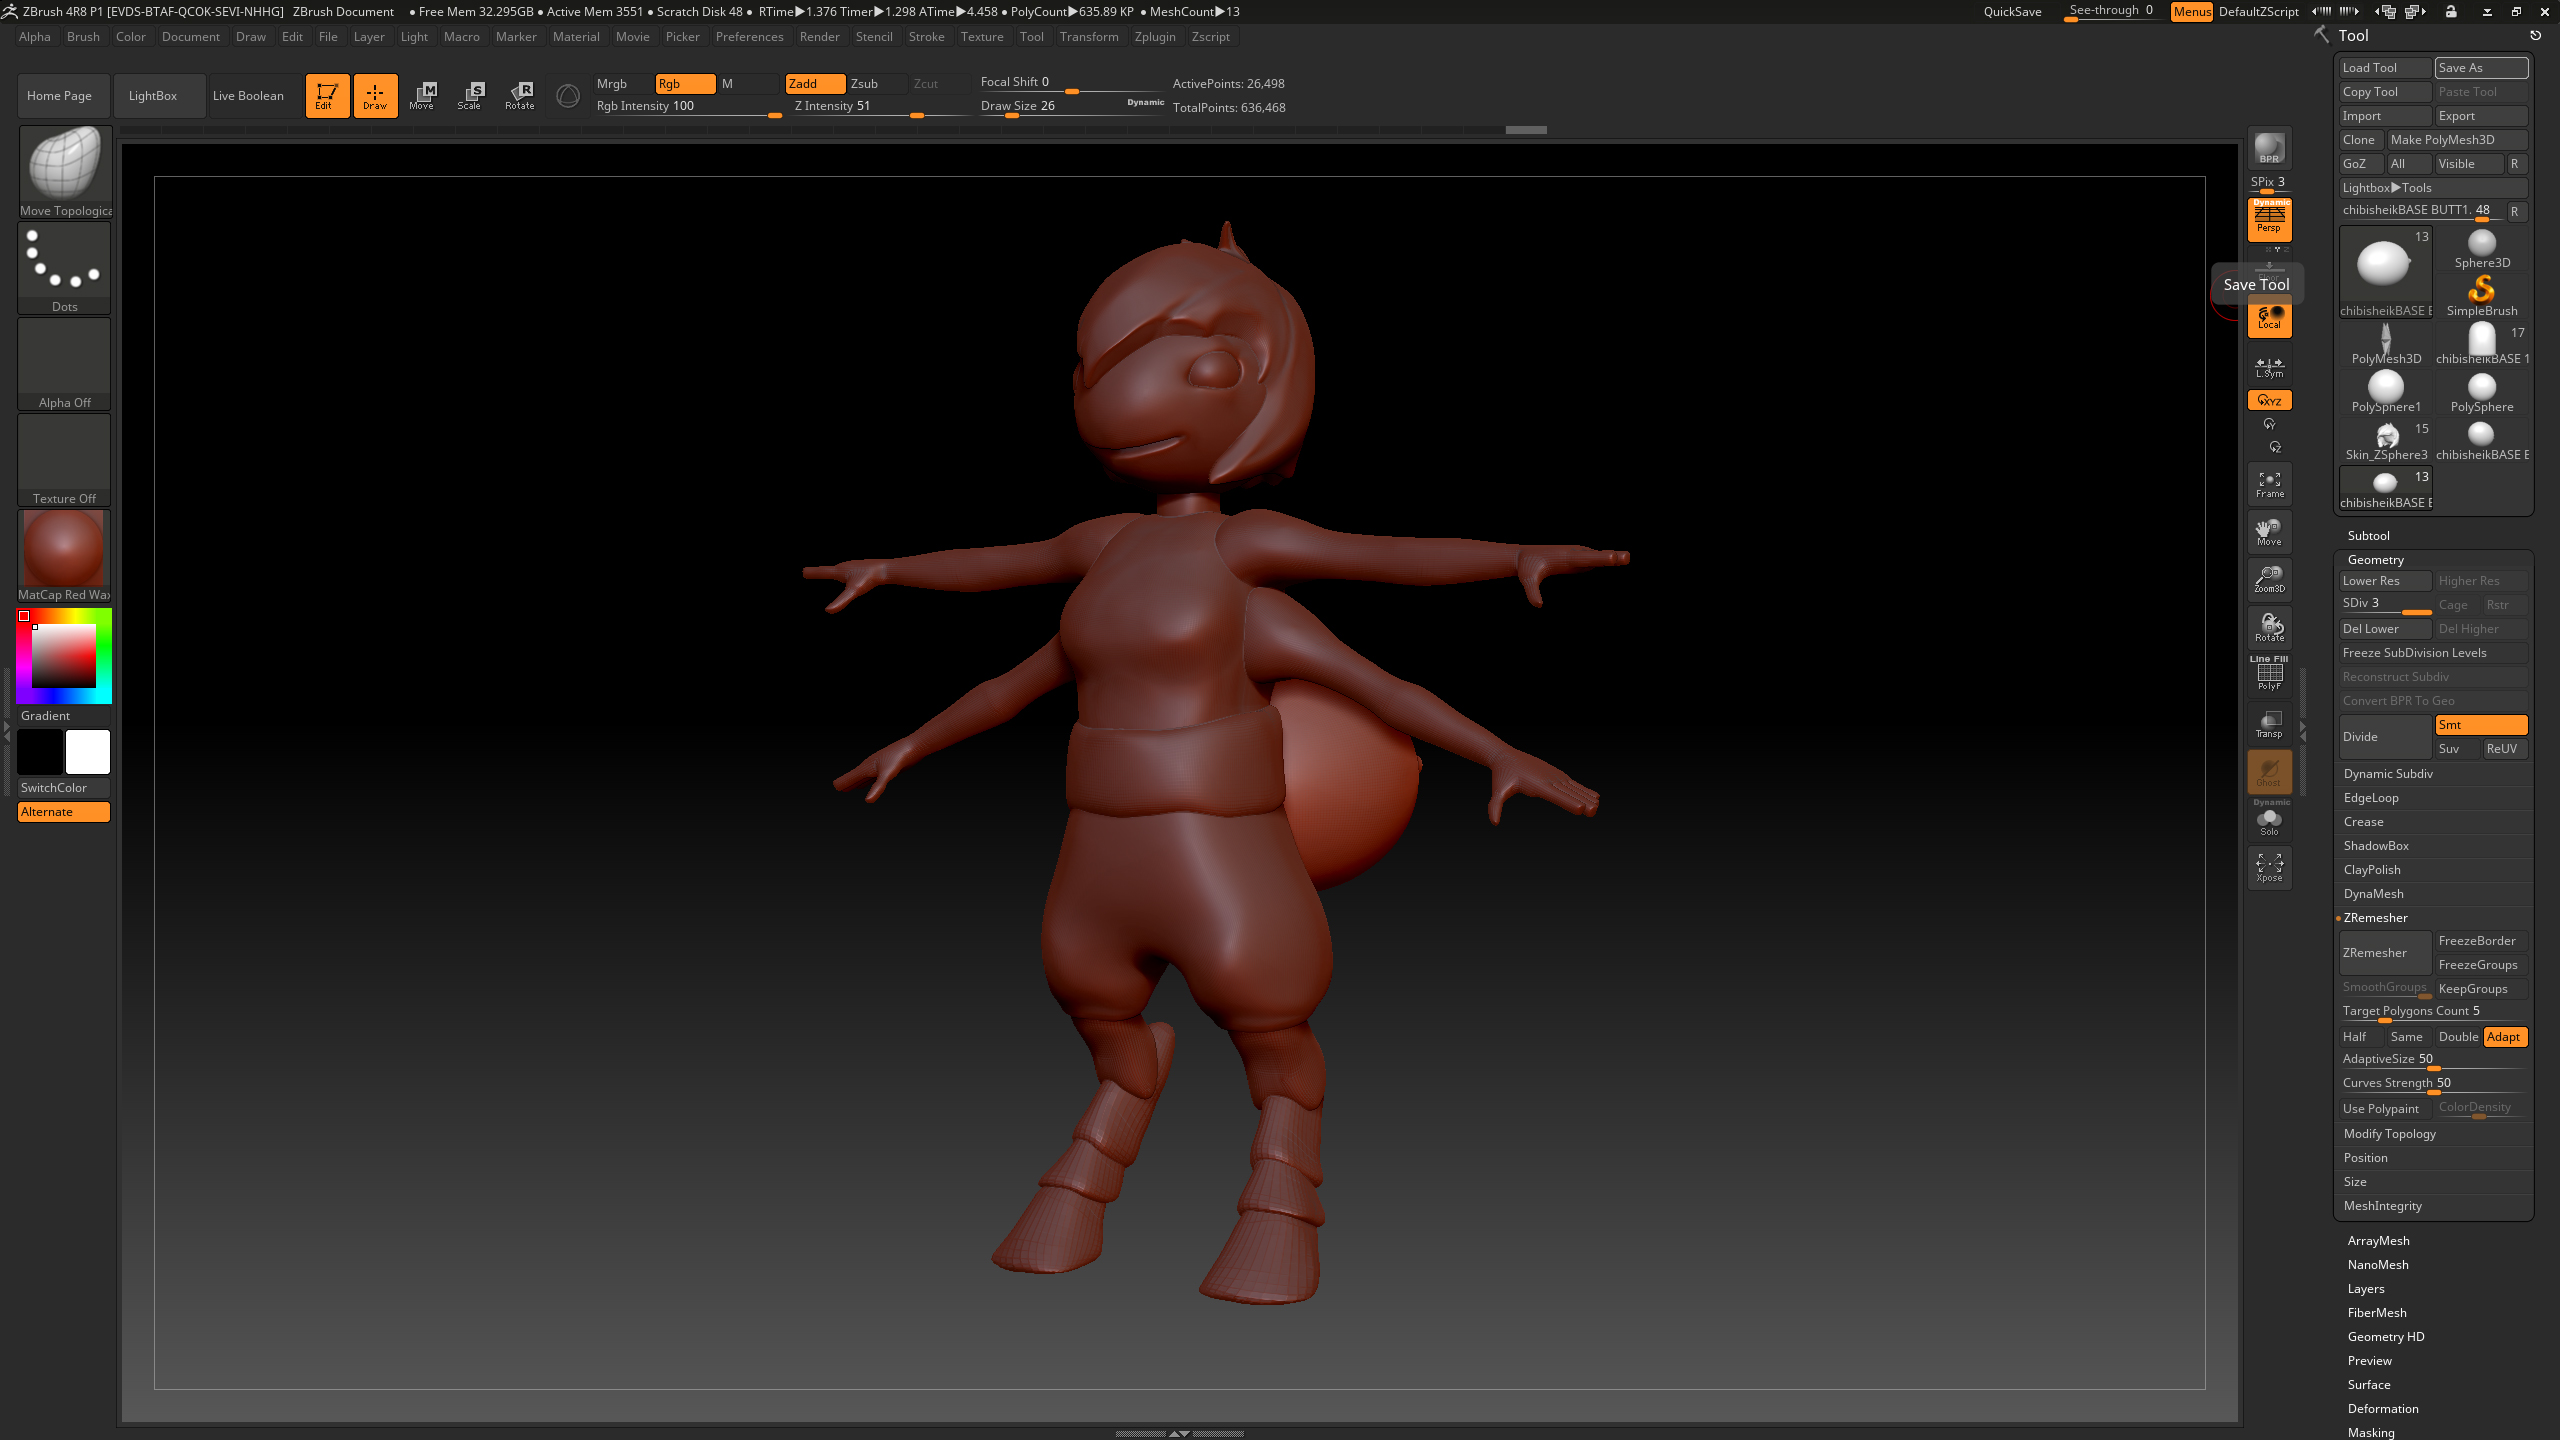Expand the Subtool section

pos(2368,536)
